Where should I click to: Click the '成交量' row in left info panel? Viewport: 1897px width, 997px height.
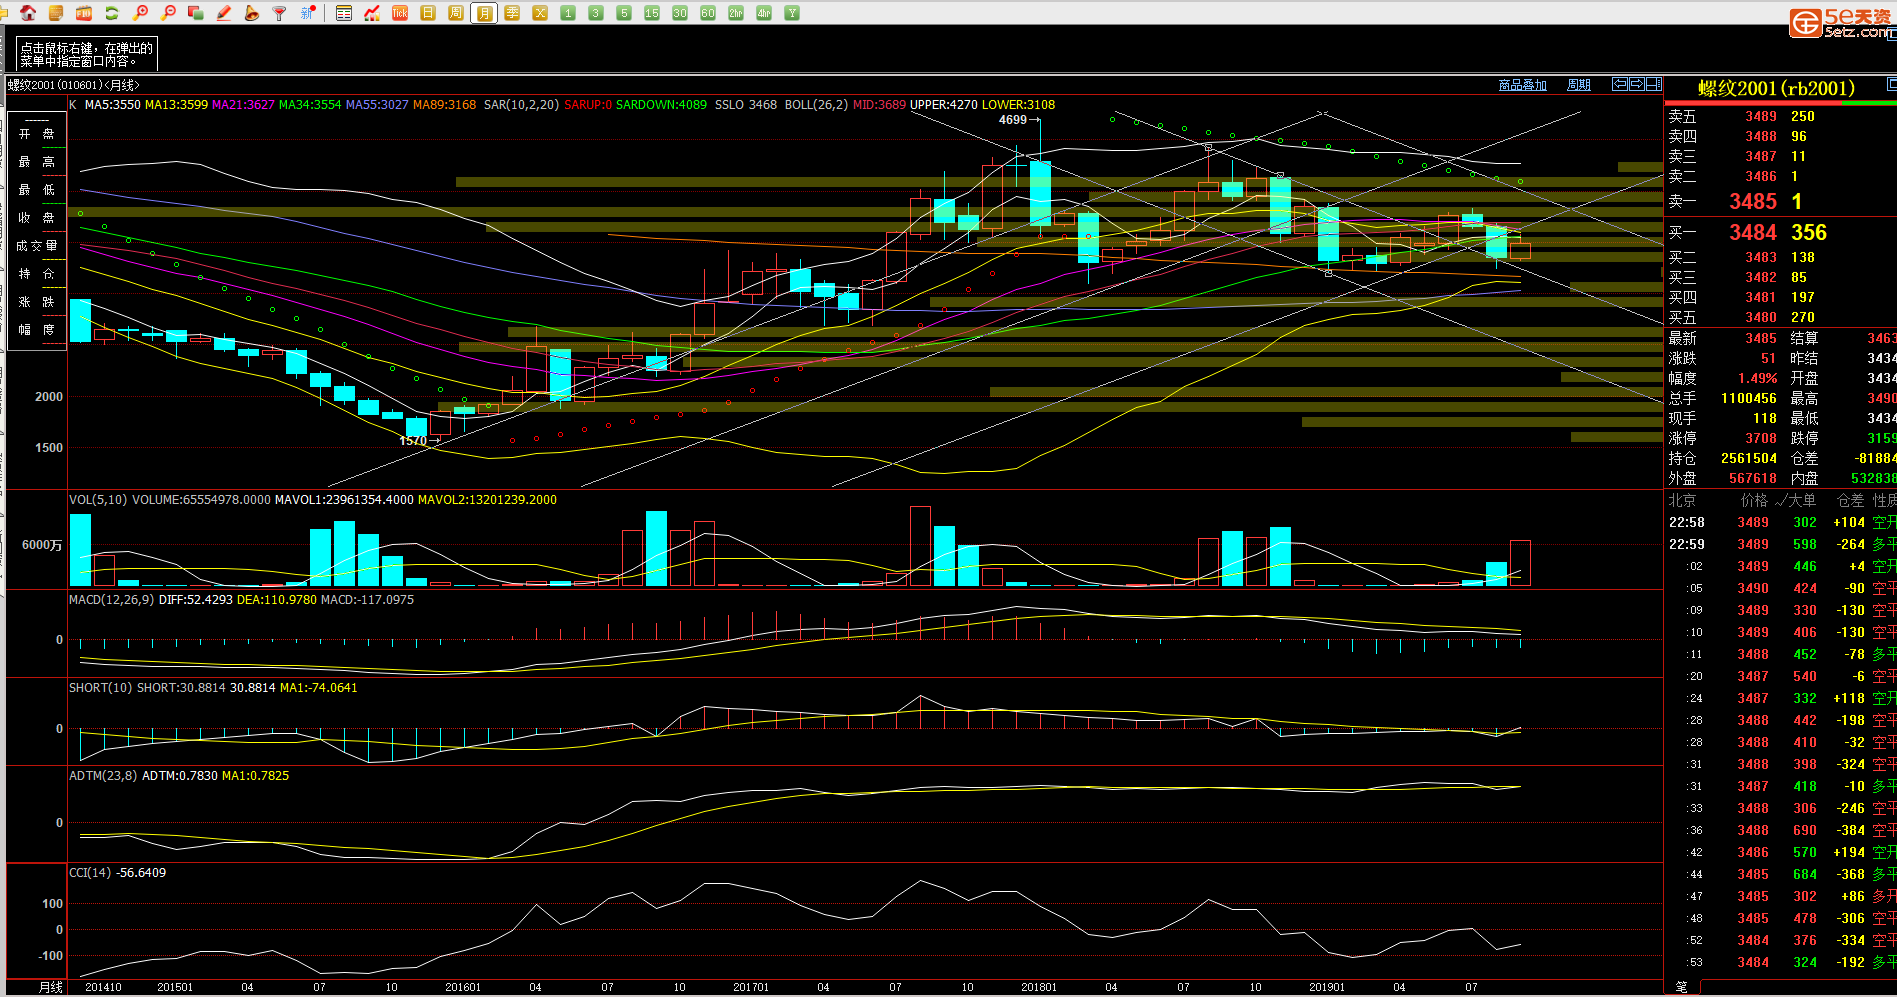tap(37, 246)
